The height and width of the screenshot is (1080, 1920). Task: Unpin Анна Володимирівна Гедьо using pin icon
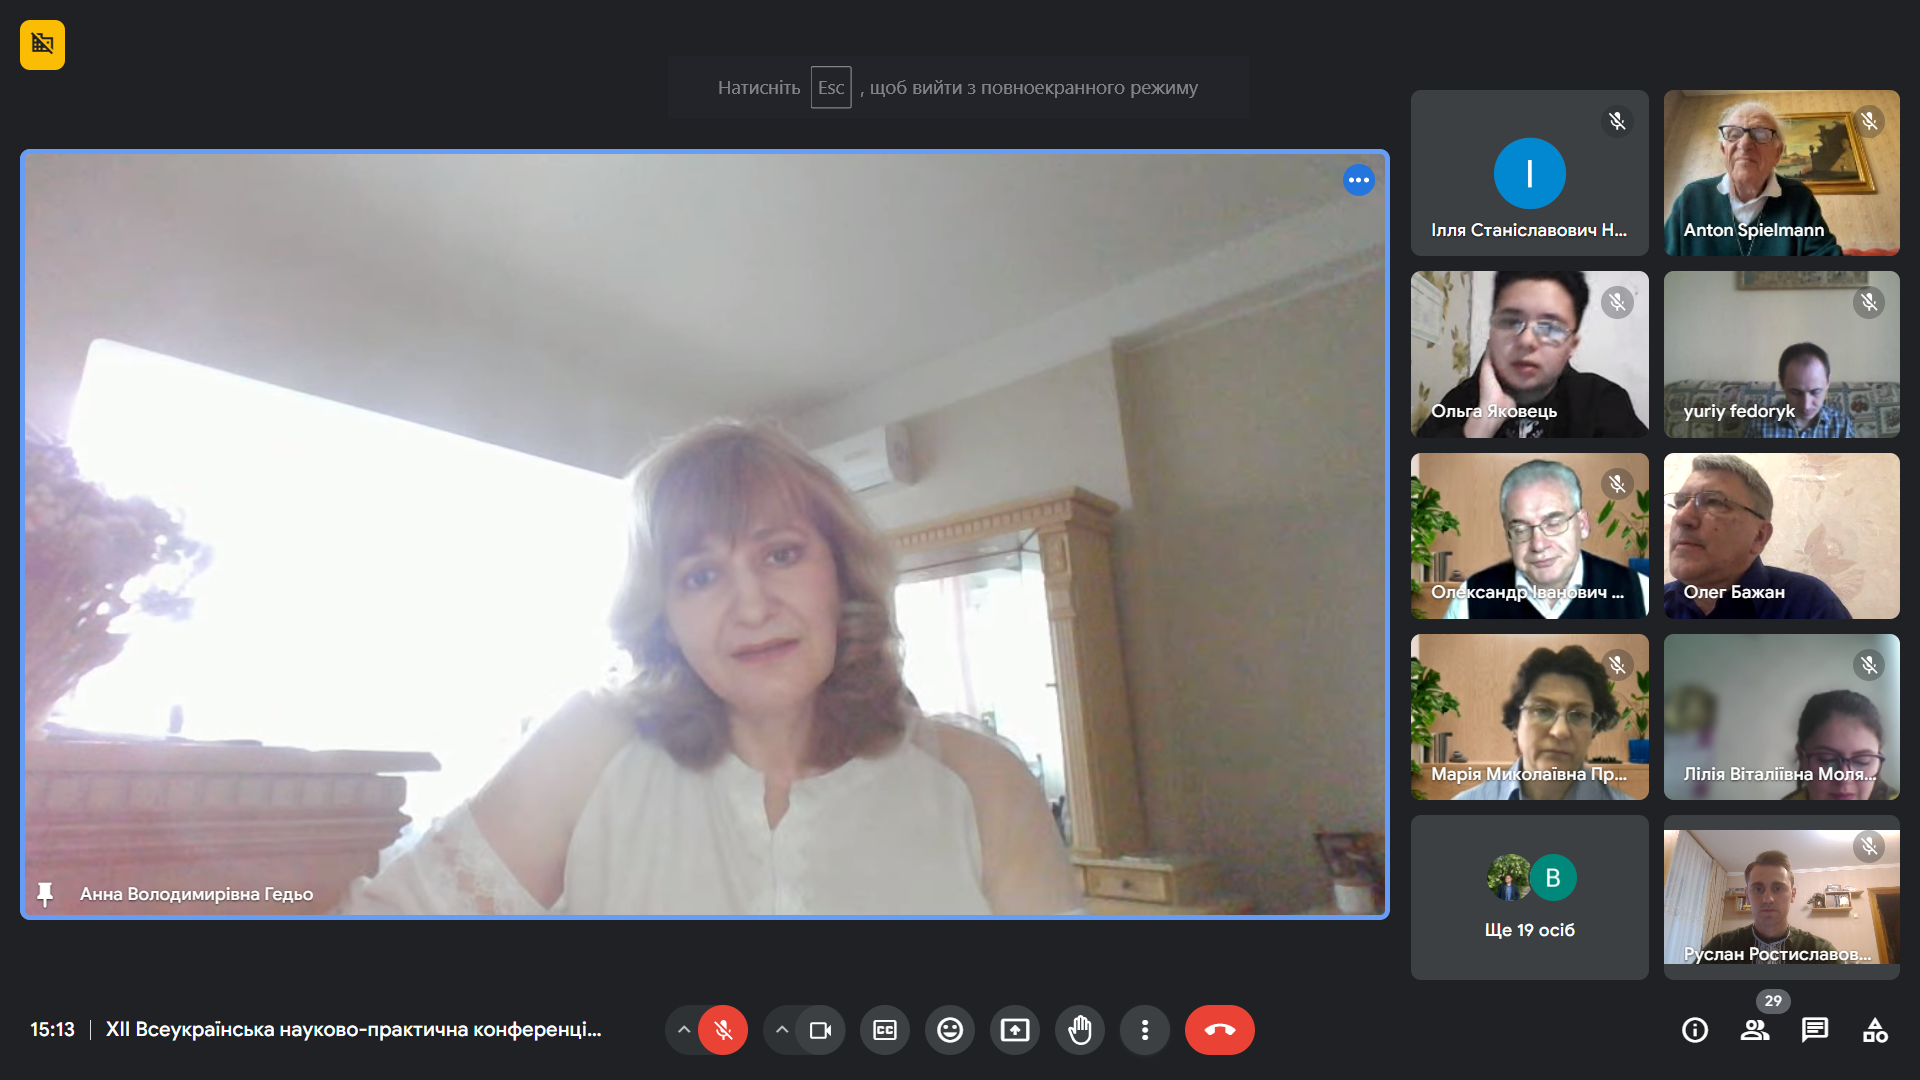pos(45,894)
